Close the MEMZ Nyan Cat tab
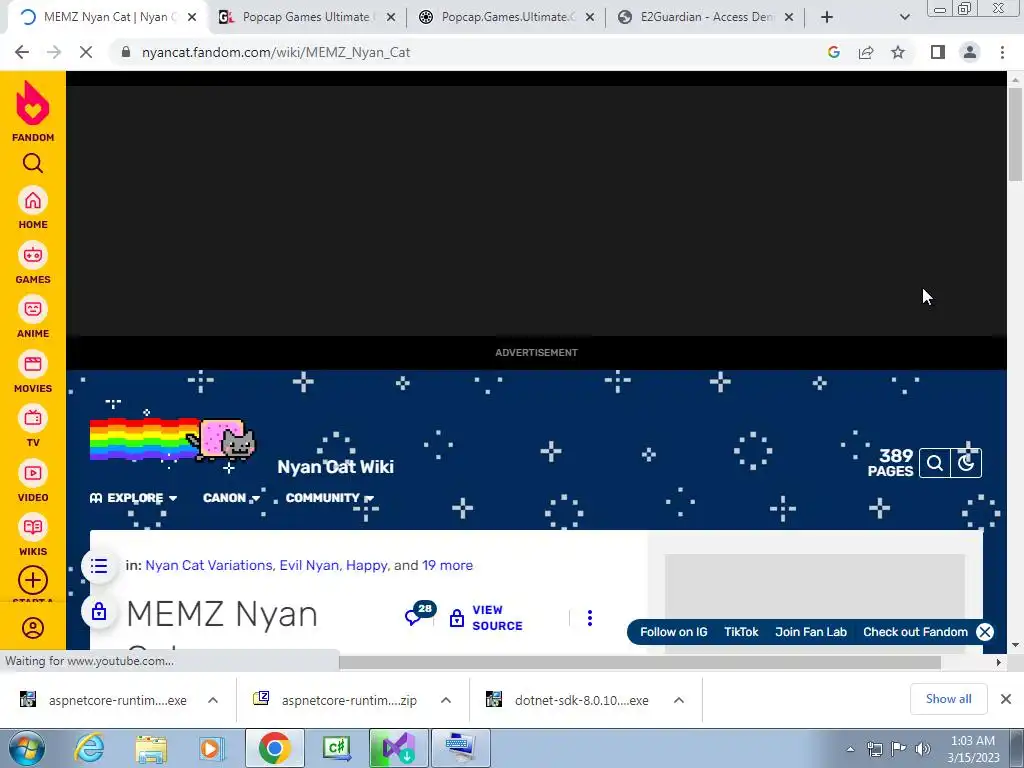The width and height of the screenshot is (1024, 768). point(192,17)
